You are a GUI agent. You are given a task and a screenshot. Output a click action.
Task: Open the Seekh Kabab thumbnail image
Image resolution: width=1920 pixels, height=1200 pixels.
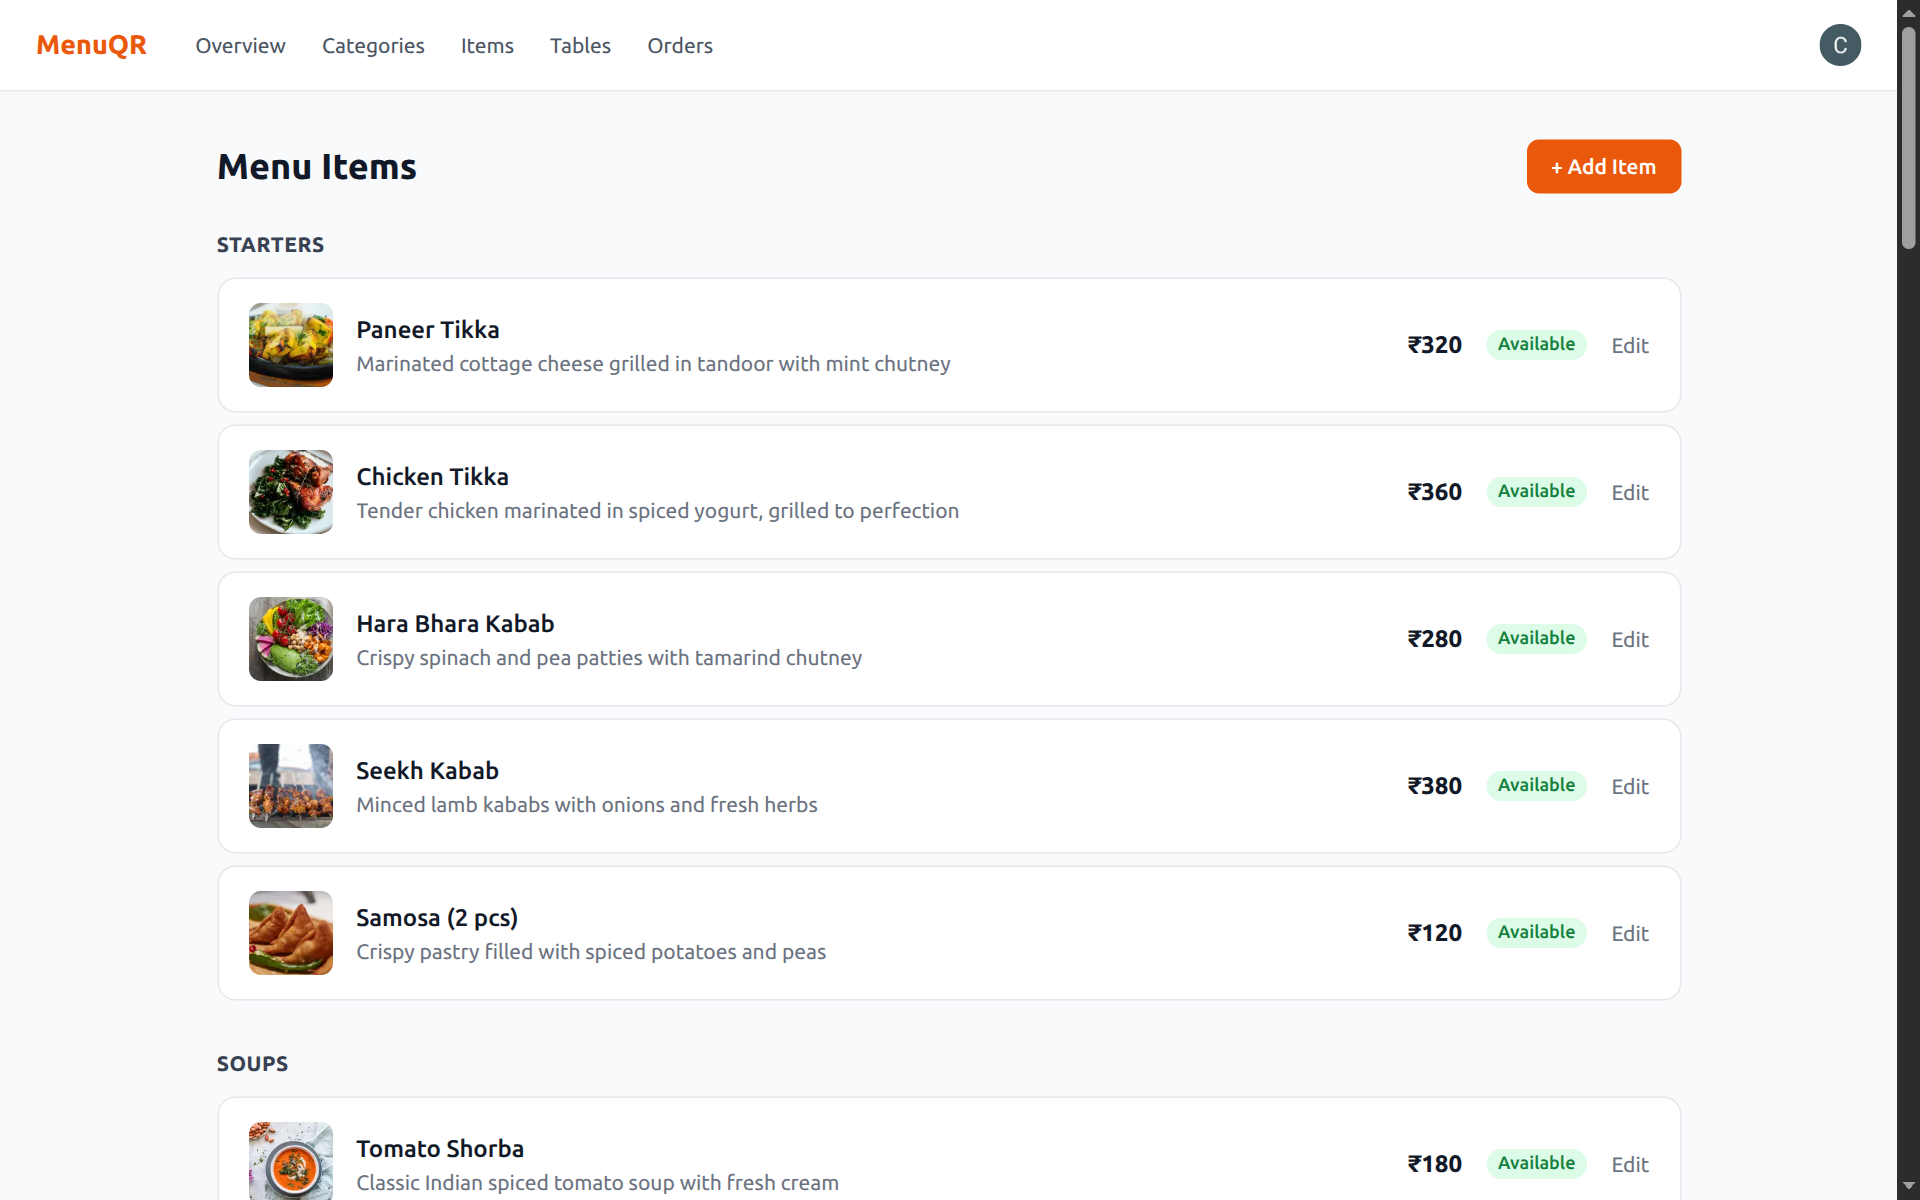[291, 786]
